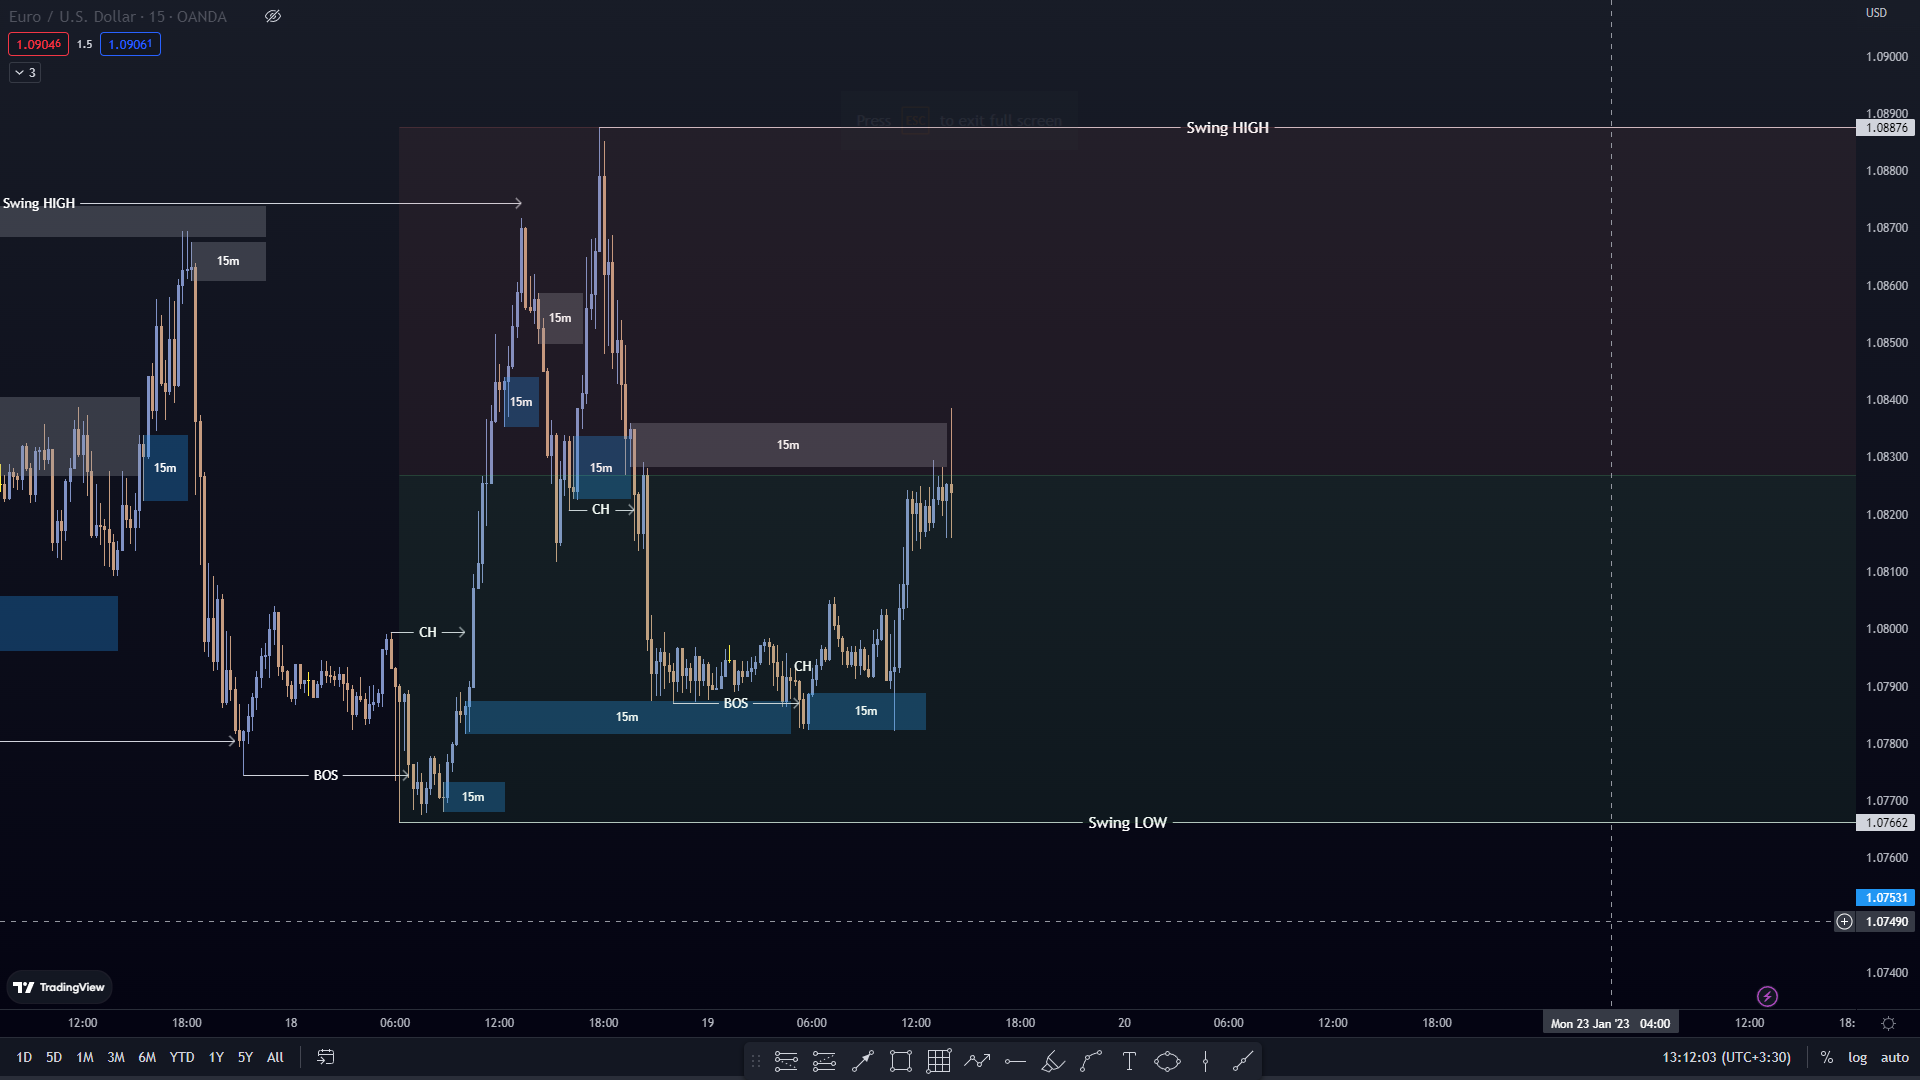Screen dimensions: 1920x1080
Task: Toggle indicator visibility eye icon
Action: click(x=272, y=16)
